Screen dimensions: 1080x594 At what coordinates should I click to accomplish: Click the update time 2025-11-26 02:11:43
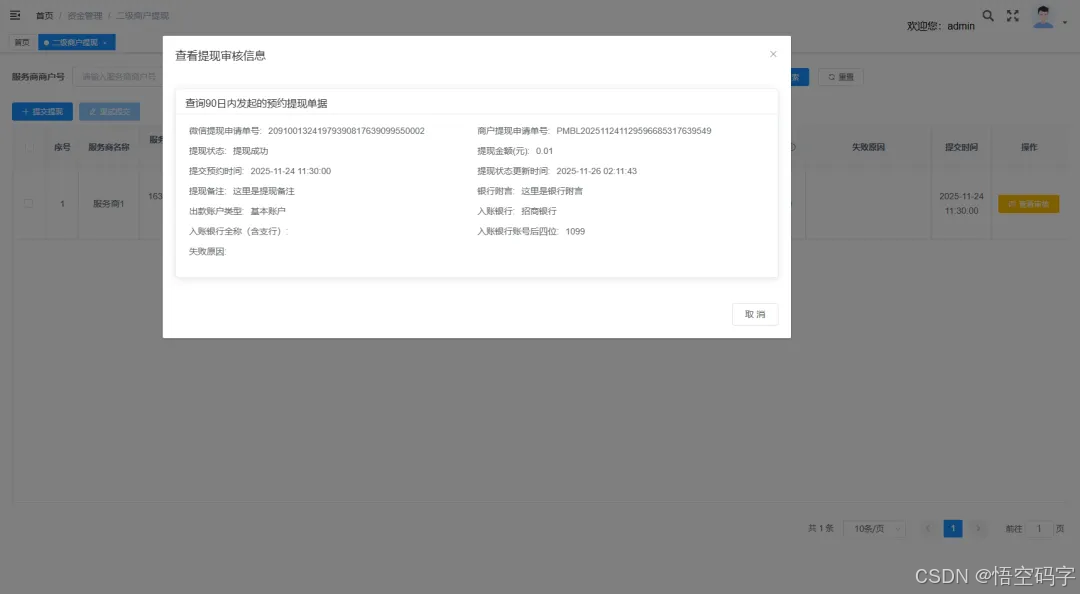596,171
